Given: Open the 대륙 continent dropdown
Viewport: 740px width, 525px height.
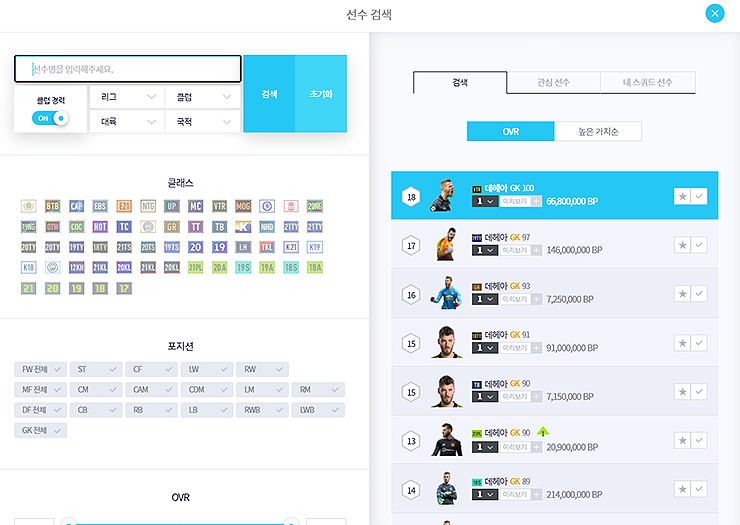Looking at the screenshot, I should 126,121.
